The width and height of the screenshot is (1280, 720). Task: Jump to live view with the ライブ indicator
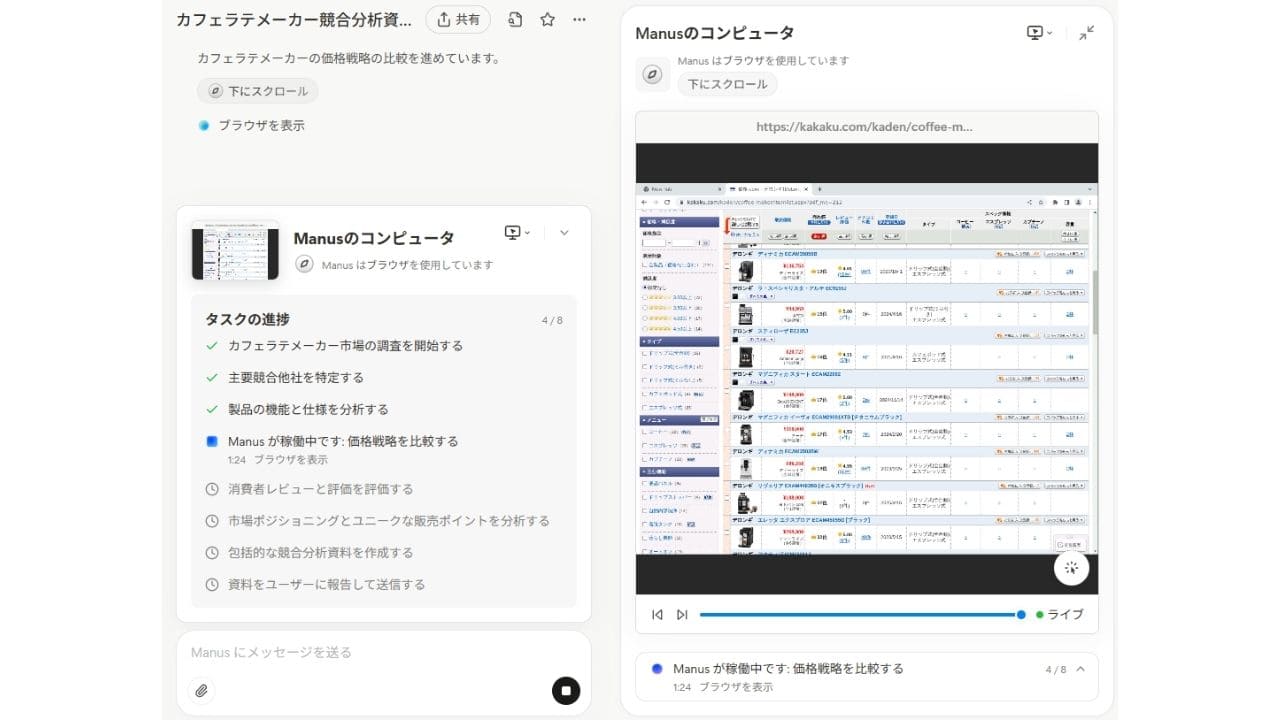pos(1059,614)
